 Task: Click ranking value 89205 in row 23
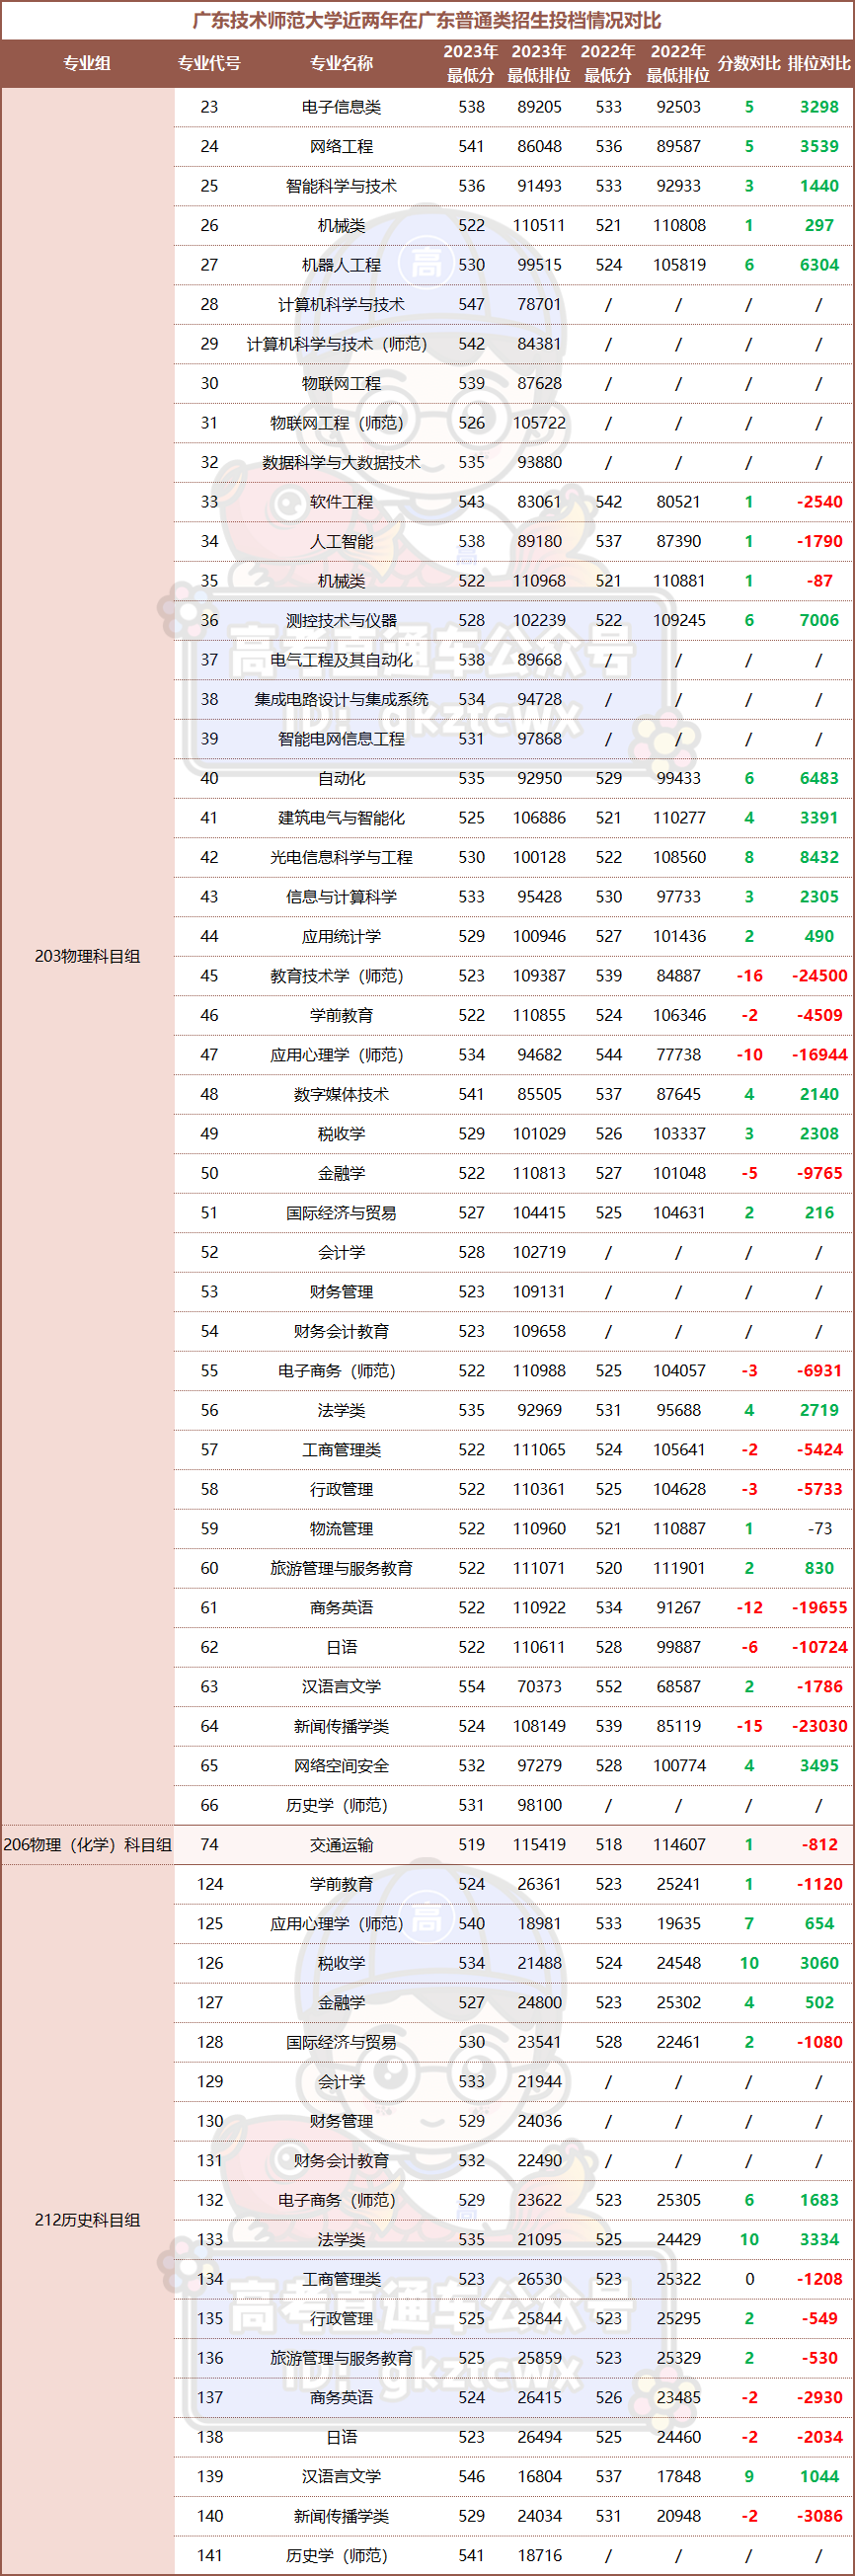[539, 107]
